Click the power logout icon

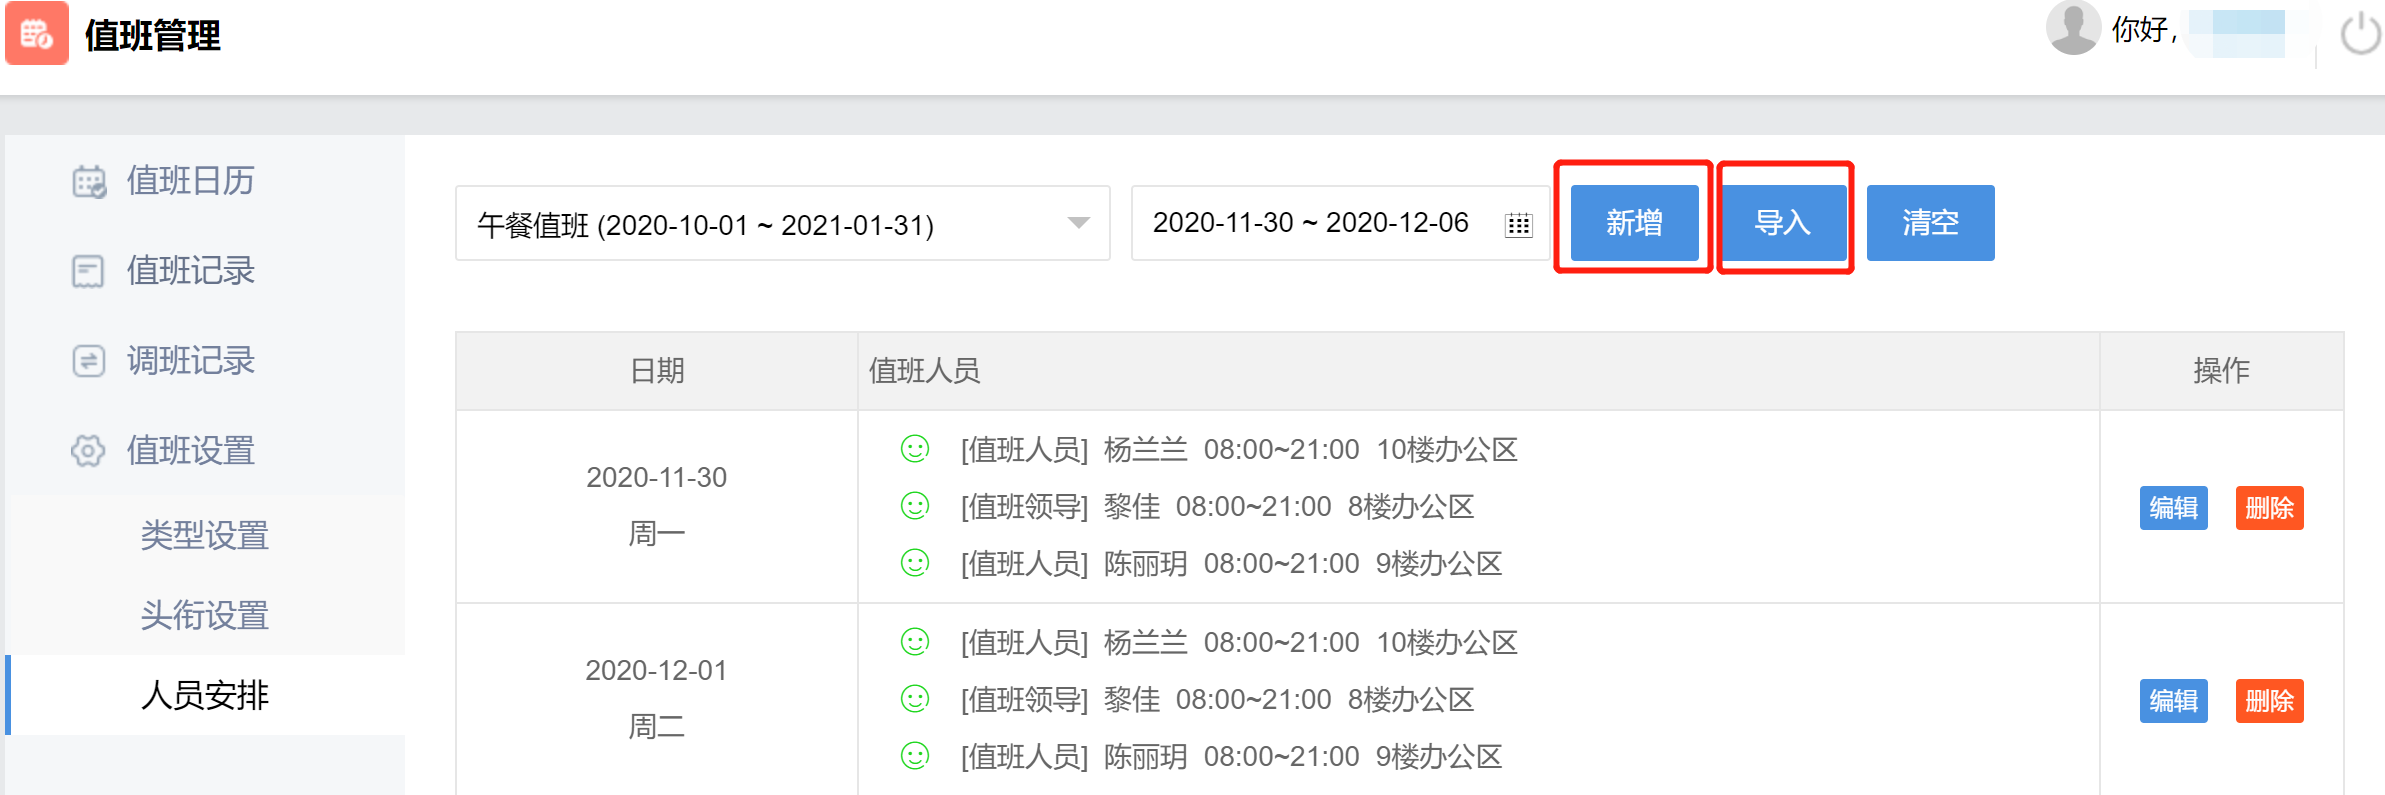(x=2361, y=33)
